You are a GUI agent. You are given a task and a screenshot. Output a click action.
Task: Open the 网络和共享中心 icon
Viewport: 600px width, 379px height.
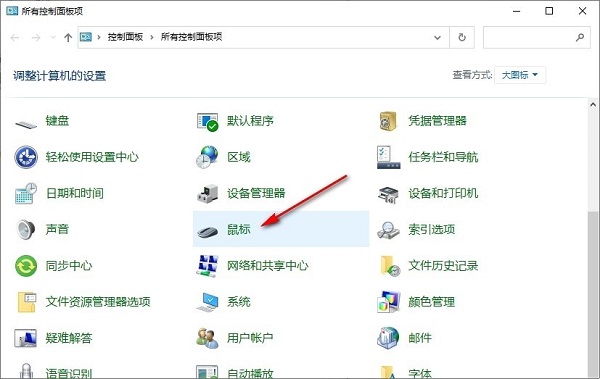coord(207,266)
